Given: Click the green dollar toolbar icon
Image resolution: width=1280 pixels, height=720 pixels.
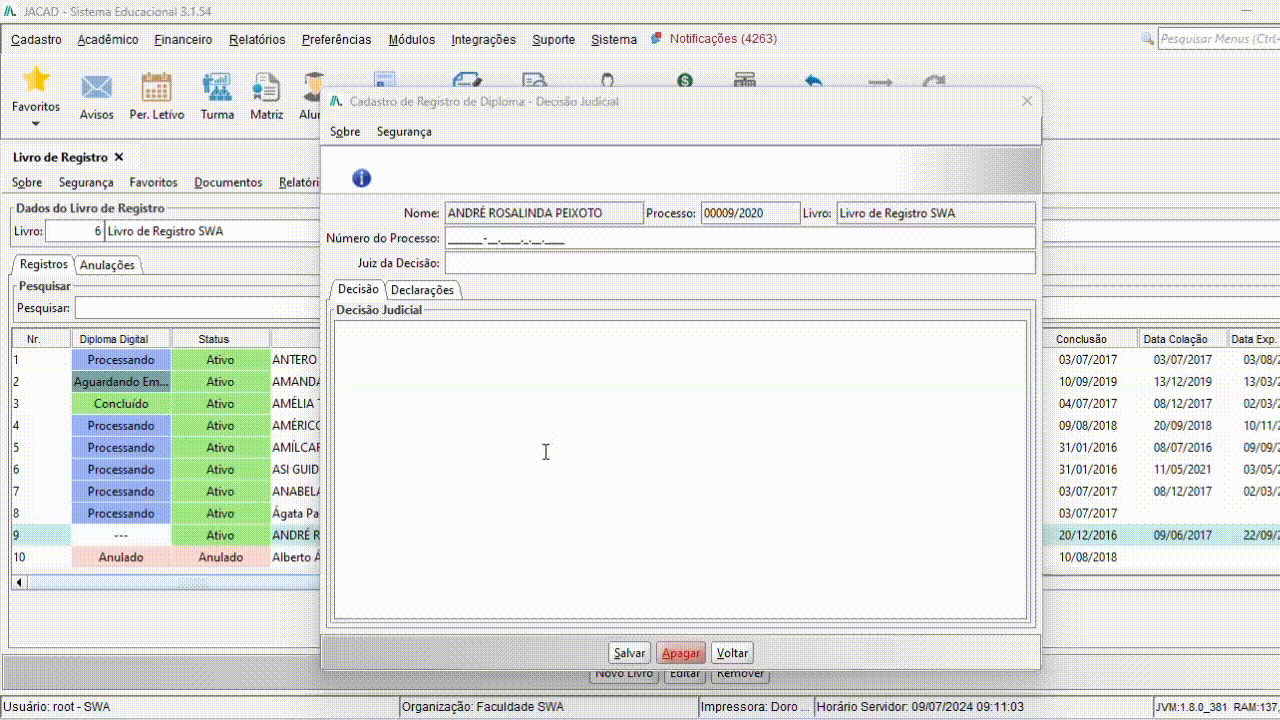Looking at the screenshot, I should 684,81.
